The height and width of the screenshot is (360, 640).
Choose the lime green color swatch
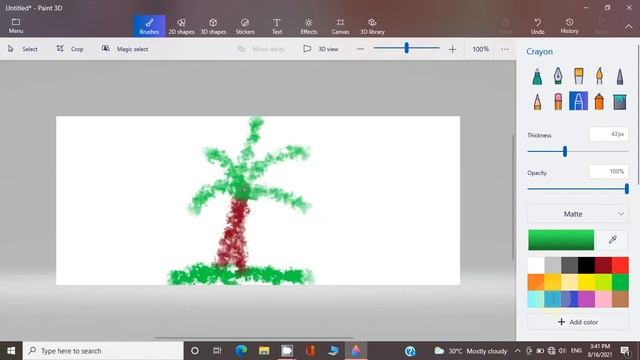(x=603, y=282)
